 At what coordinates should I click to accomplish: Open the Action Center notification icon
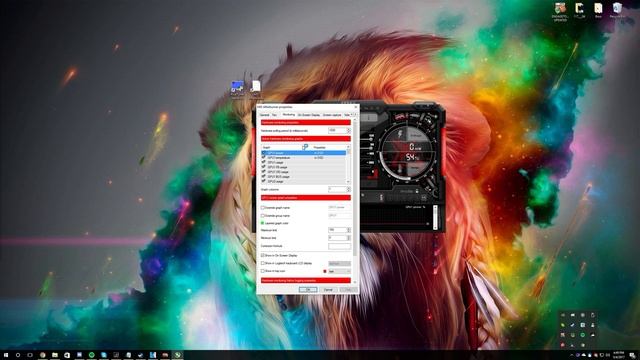pyautogui.click(x=632, y=356)
